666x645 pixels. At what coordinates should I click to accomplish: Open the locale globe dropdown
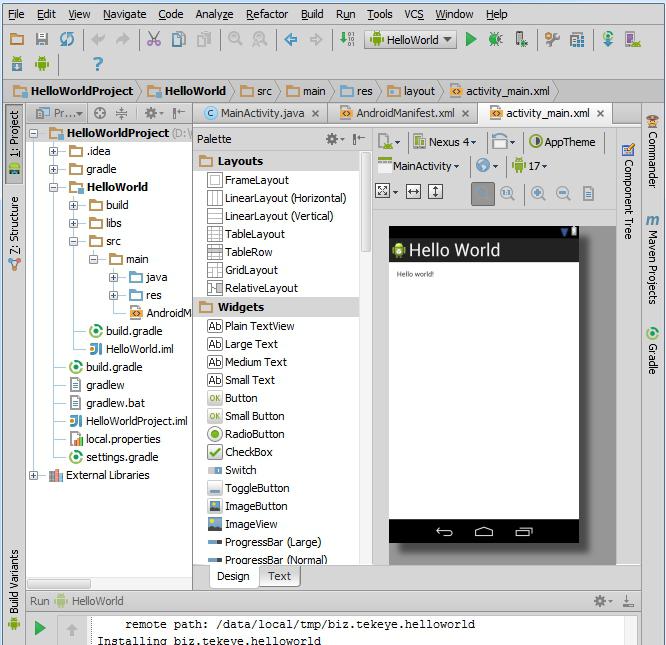click(x=487, y=166)
